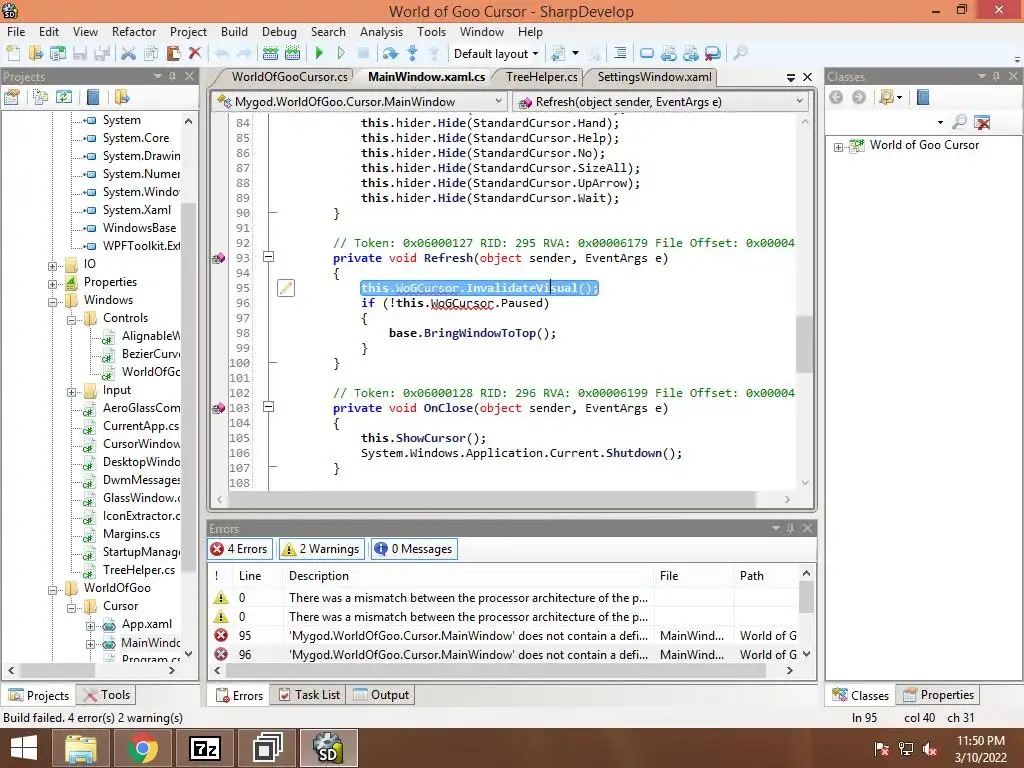The width and height of the screenshot is (1024, 768).
Task: Click the edit pencil marker on line 95
Action: (x=285, y=288)
